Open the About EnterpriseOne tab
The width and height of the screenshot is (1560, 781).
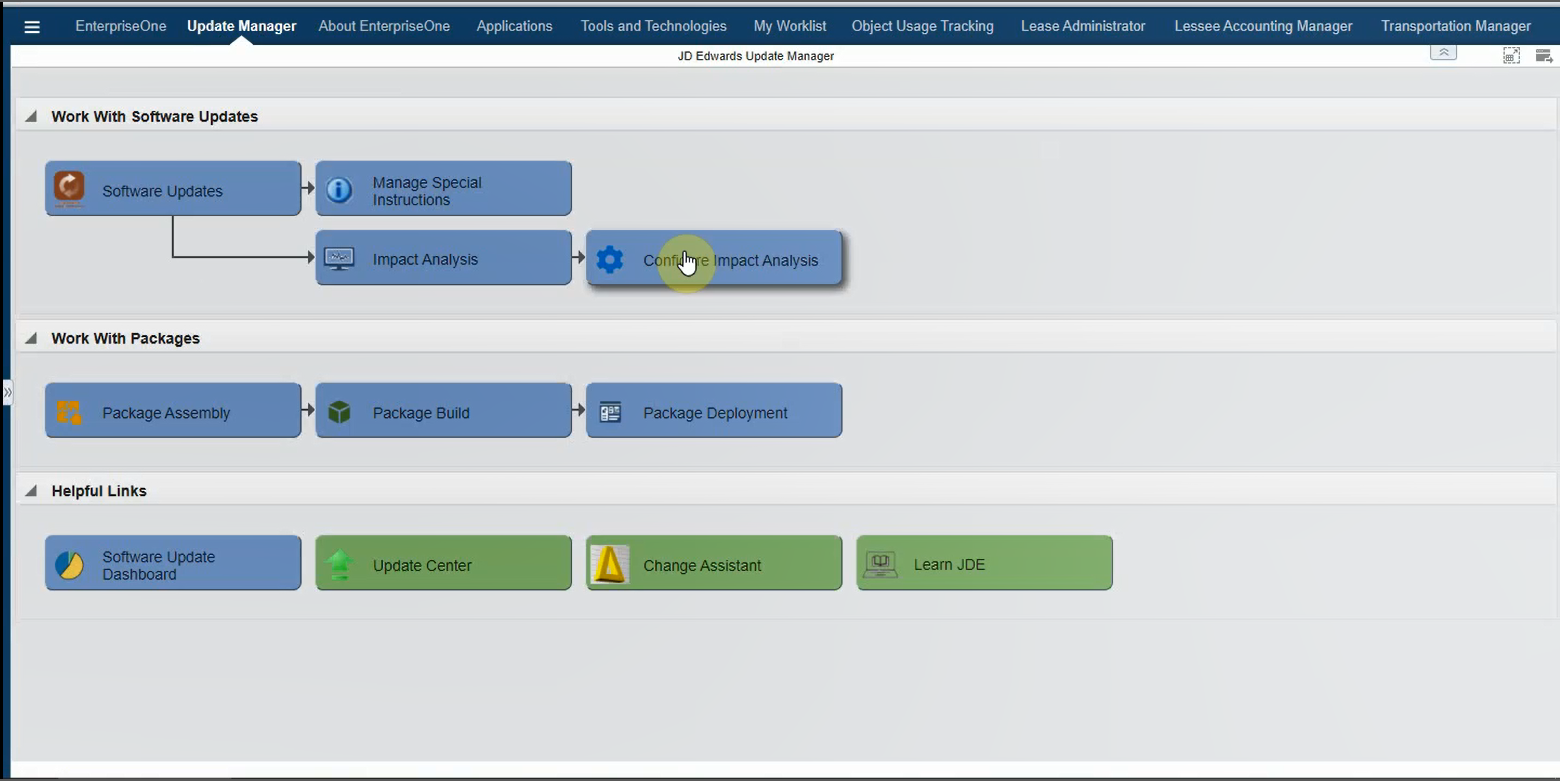(x=384, y=26)
